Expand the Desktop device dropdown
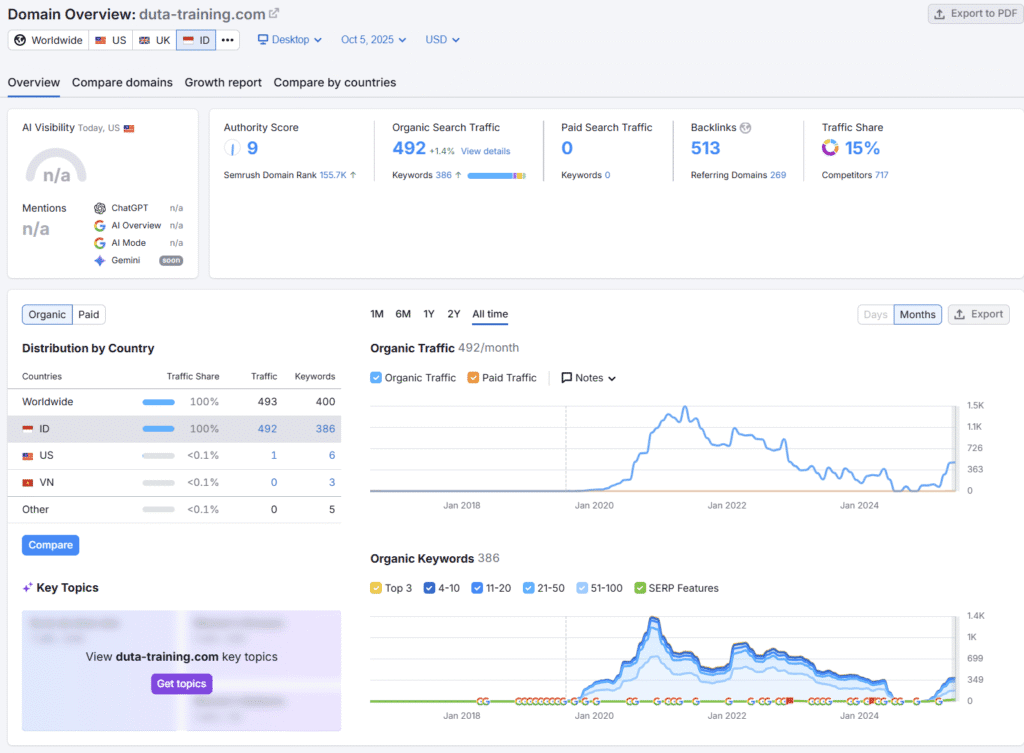1024x753 pixels. pos(289,40)
